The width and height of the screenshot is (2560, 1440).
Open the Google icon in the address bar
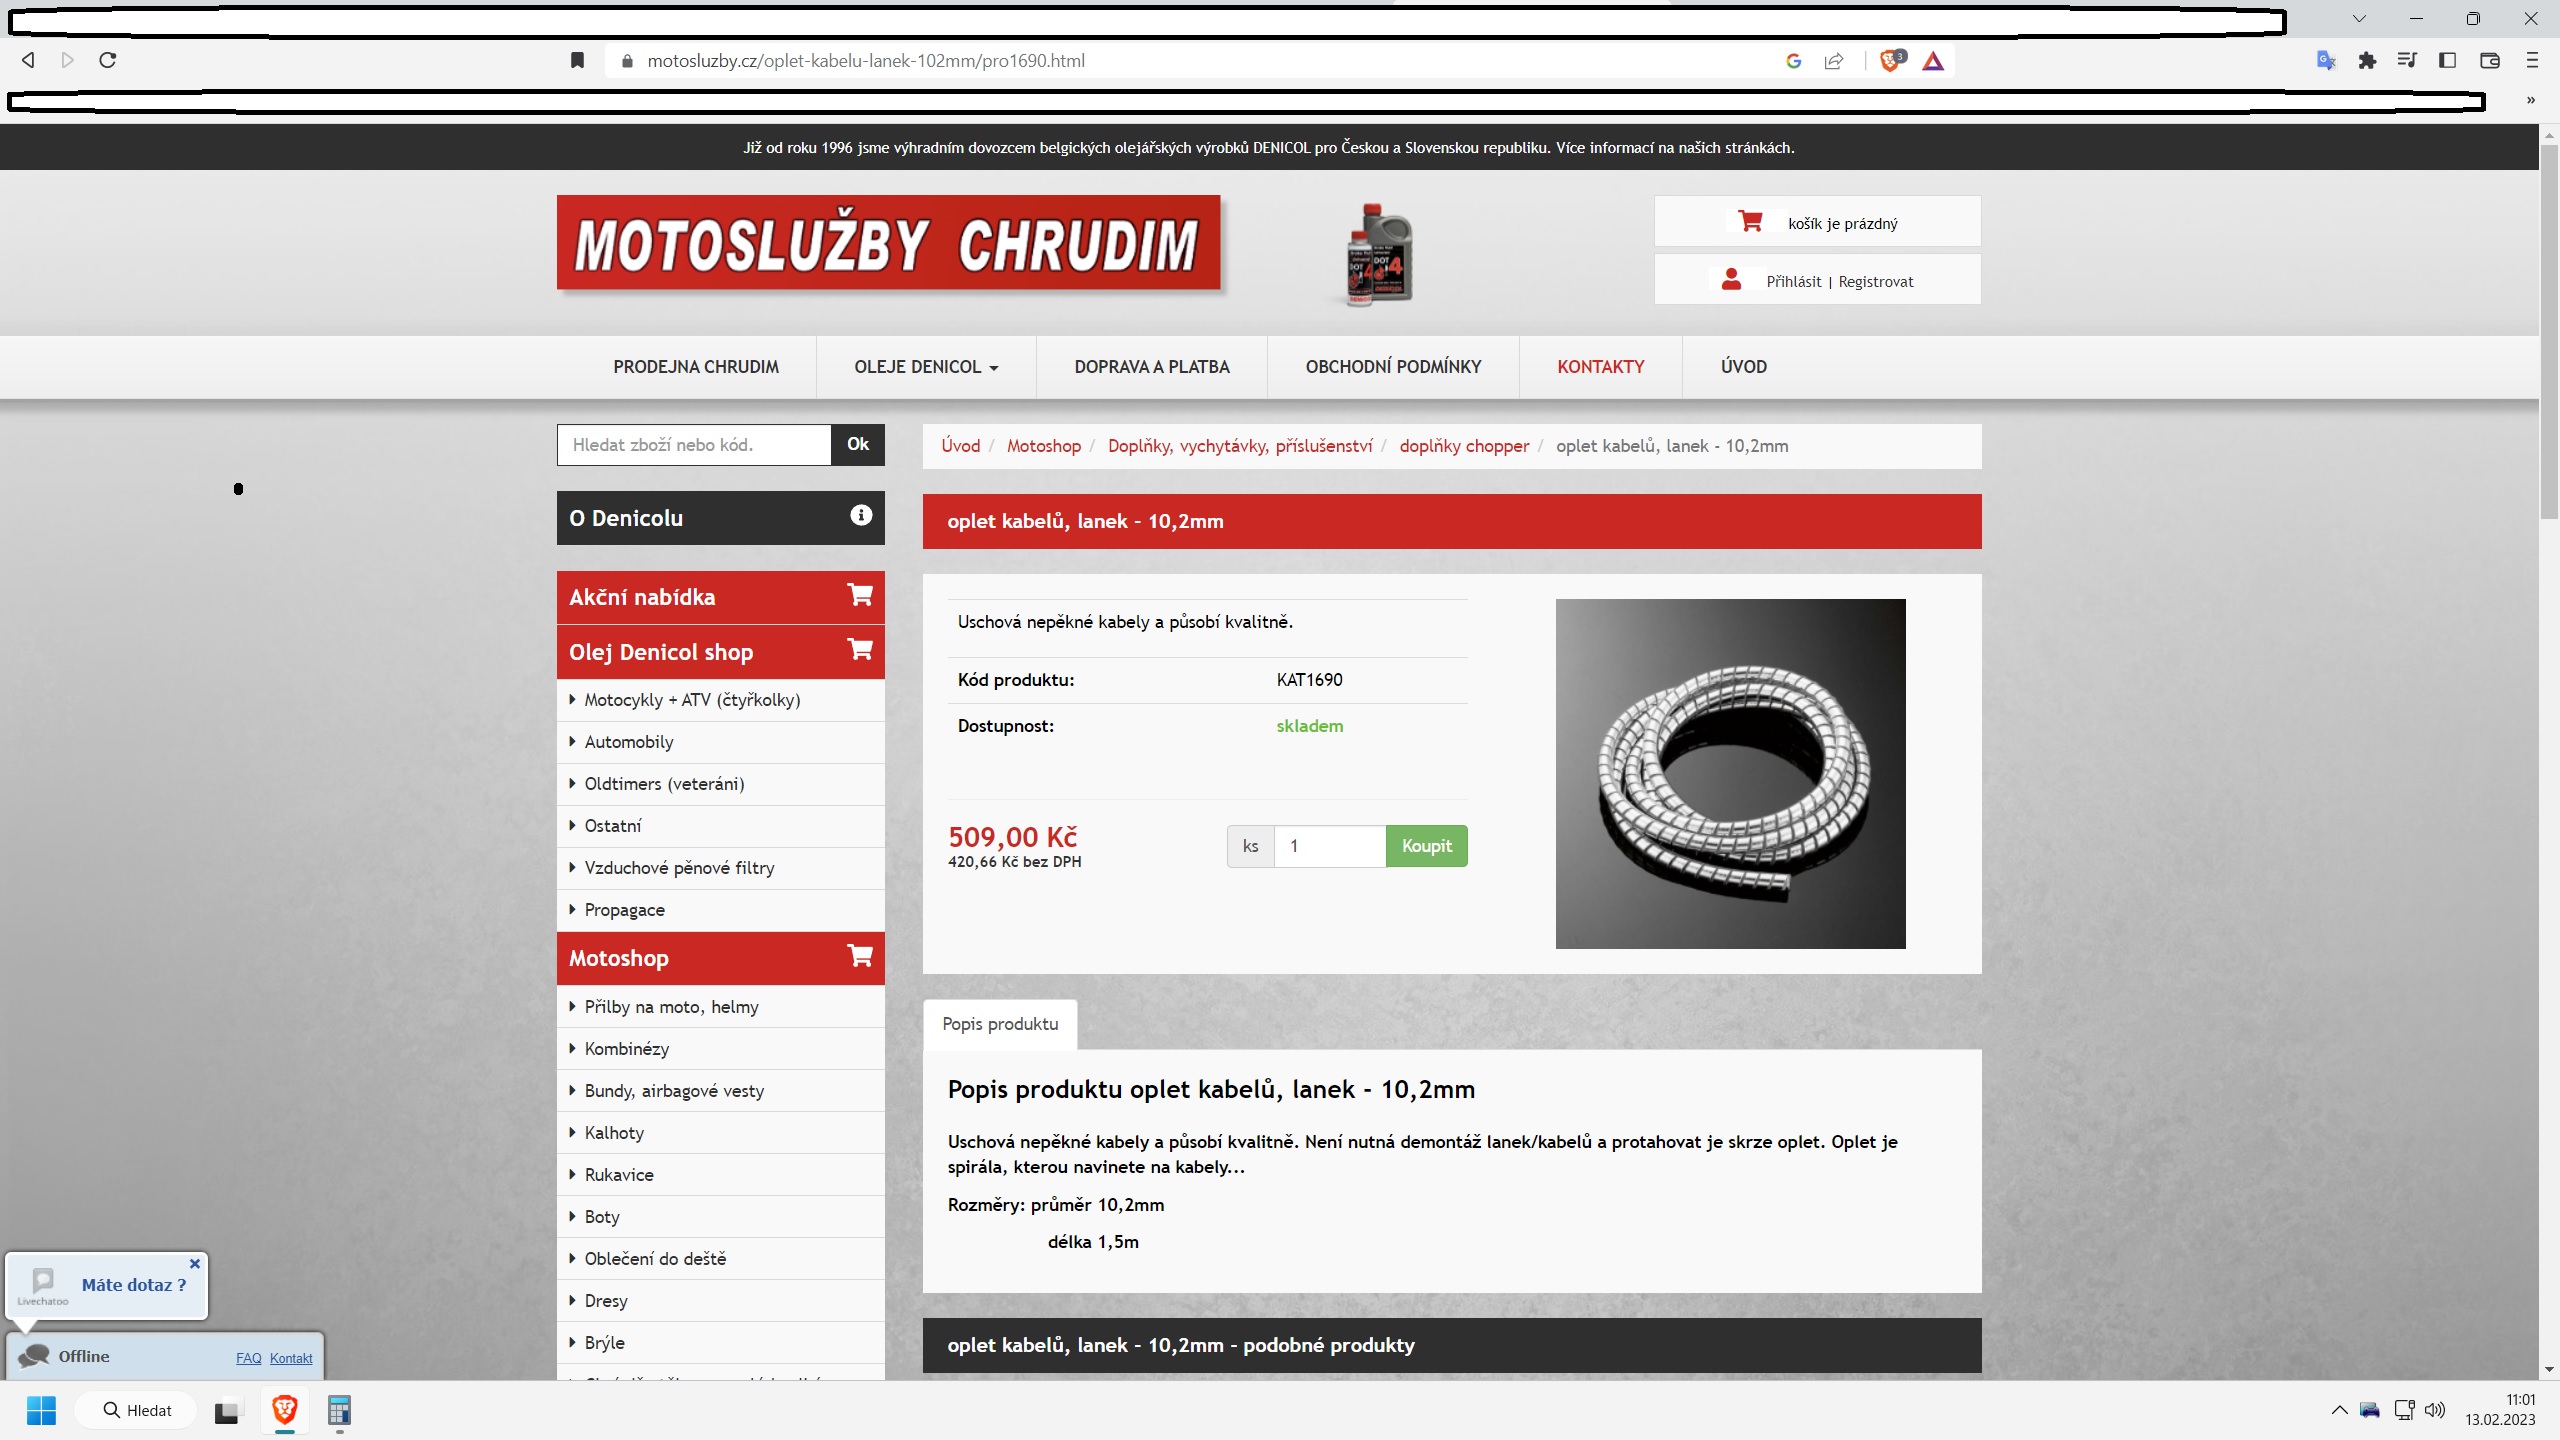1793,61
